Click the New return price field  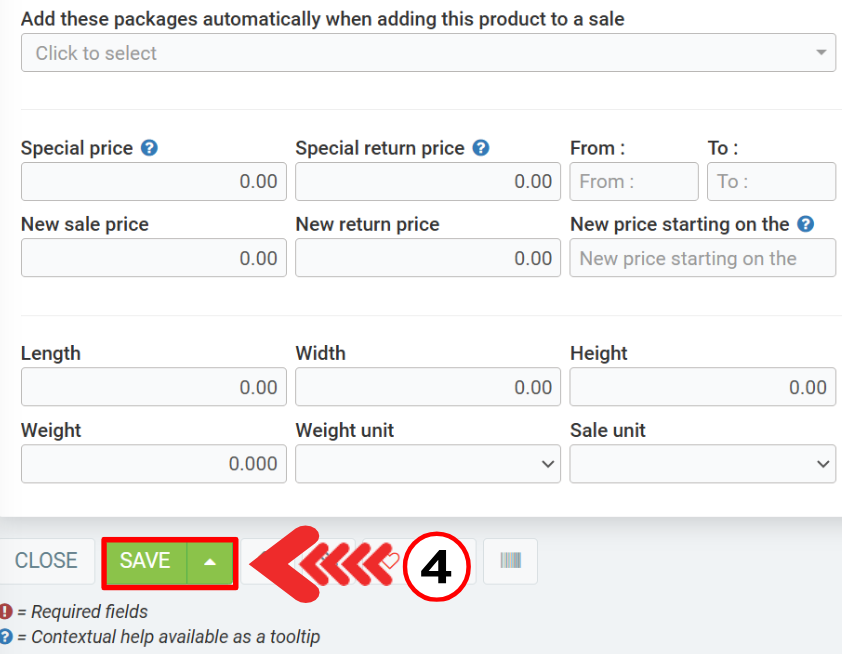click(x=427, y=258)
